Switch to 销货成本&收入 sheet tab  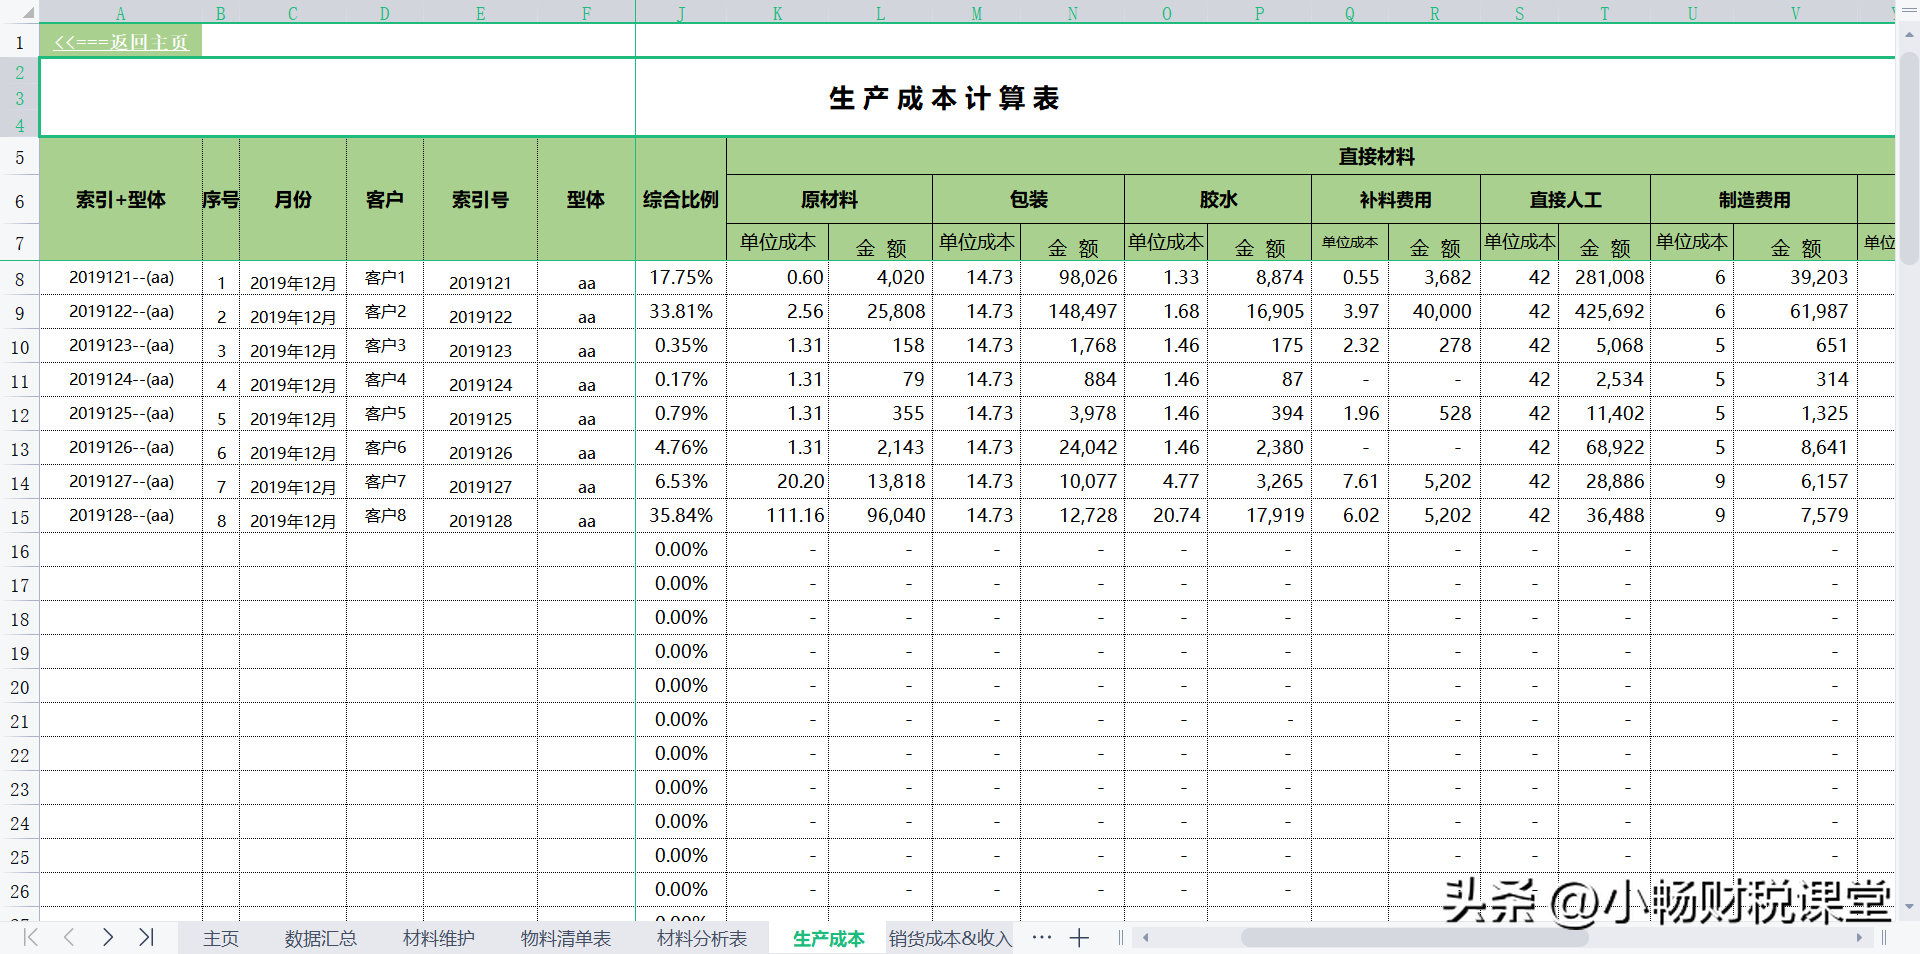[x=950, y=938]
